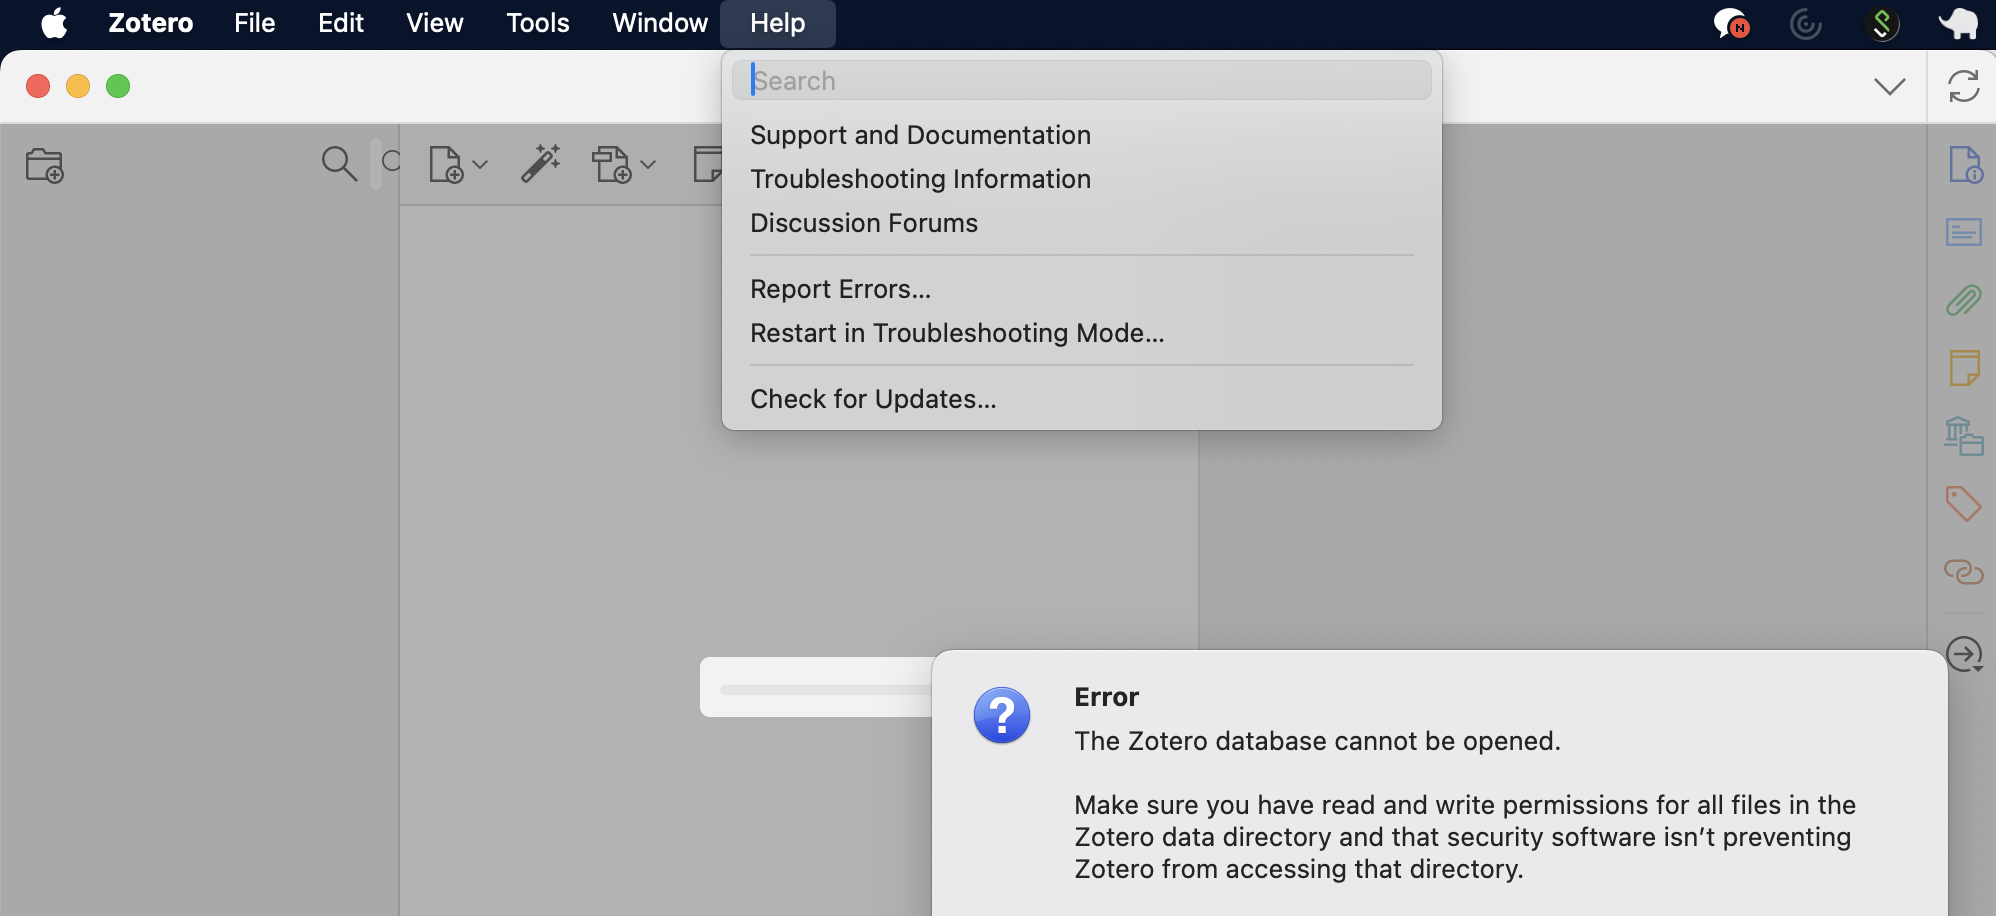The height and width of the screenshot is (916, 1996).
Task: Click the New Note icon in toolbar
Action: click(708, 164)
